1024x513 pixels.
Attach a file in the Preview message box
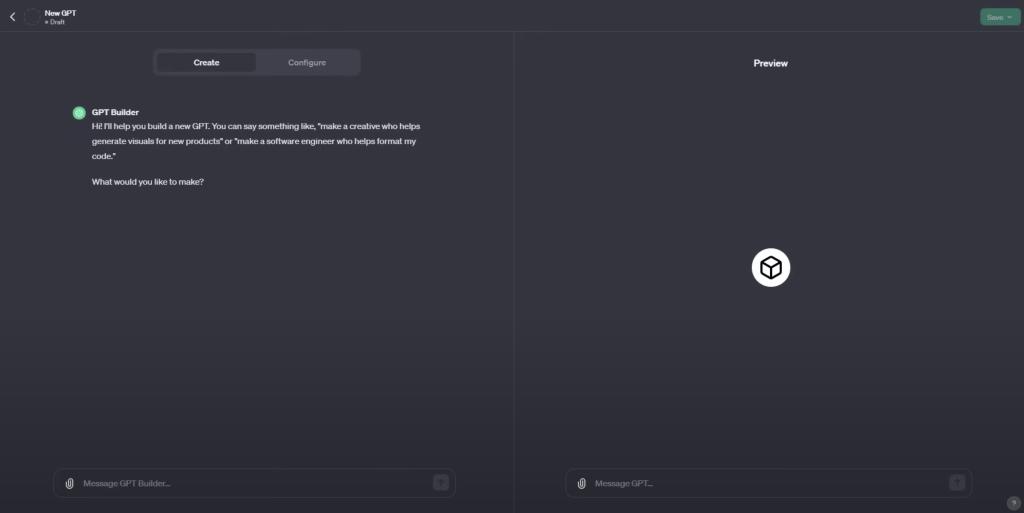coord(581,484)
